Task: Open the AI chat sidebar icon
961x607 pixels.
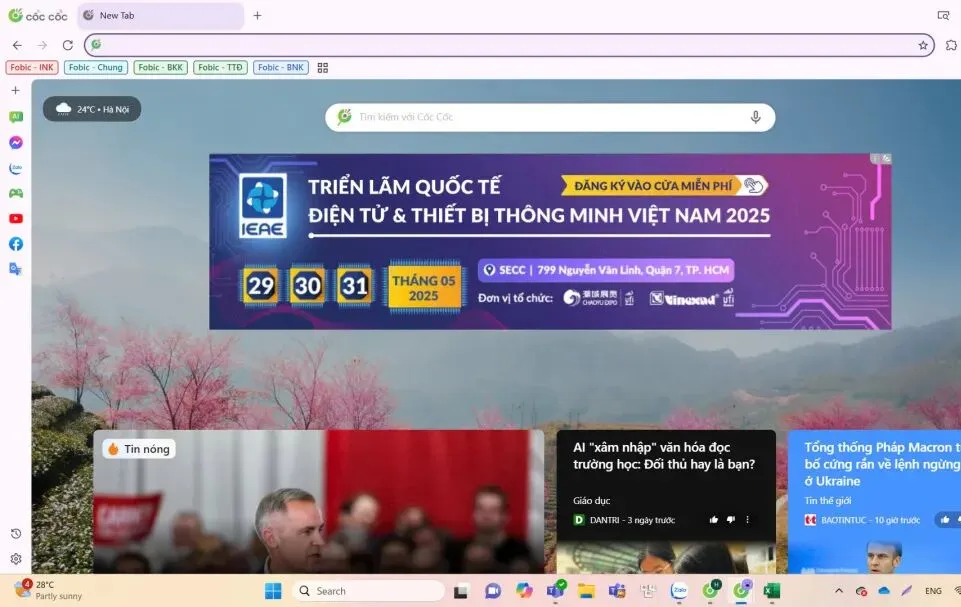Action: pyautogui.click(x=16, y=116)
